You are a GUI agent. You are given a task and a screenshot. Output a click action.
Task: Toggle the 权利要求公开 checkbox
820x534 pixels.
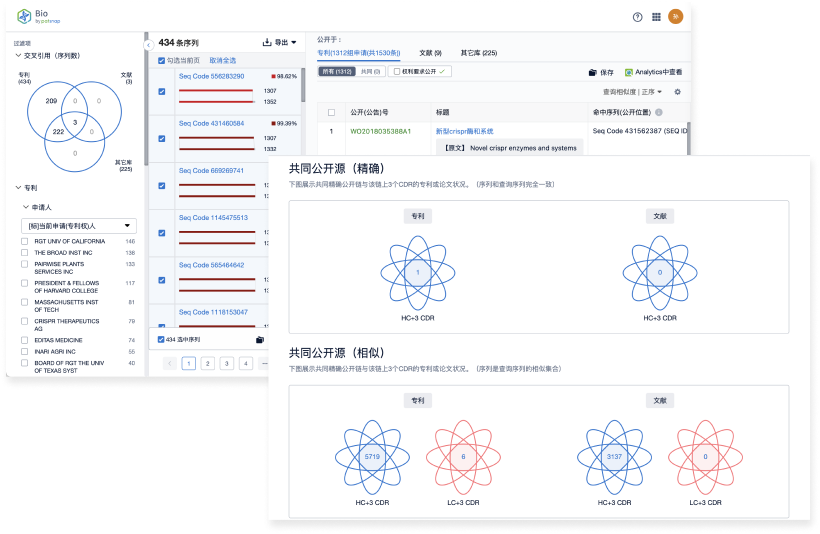pyautogui.click(x=397, y=72)
